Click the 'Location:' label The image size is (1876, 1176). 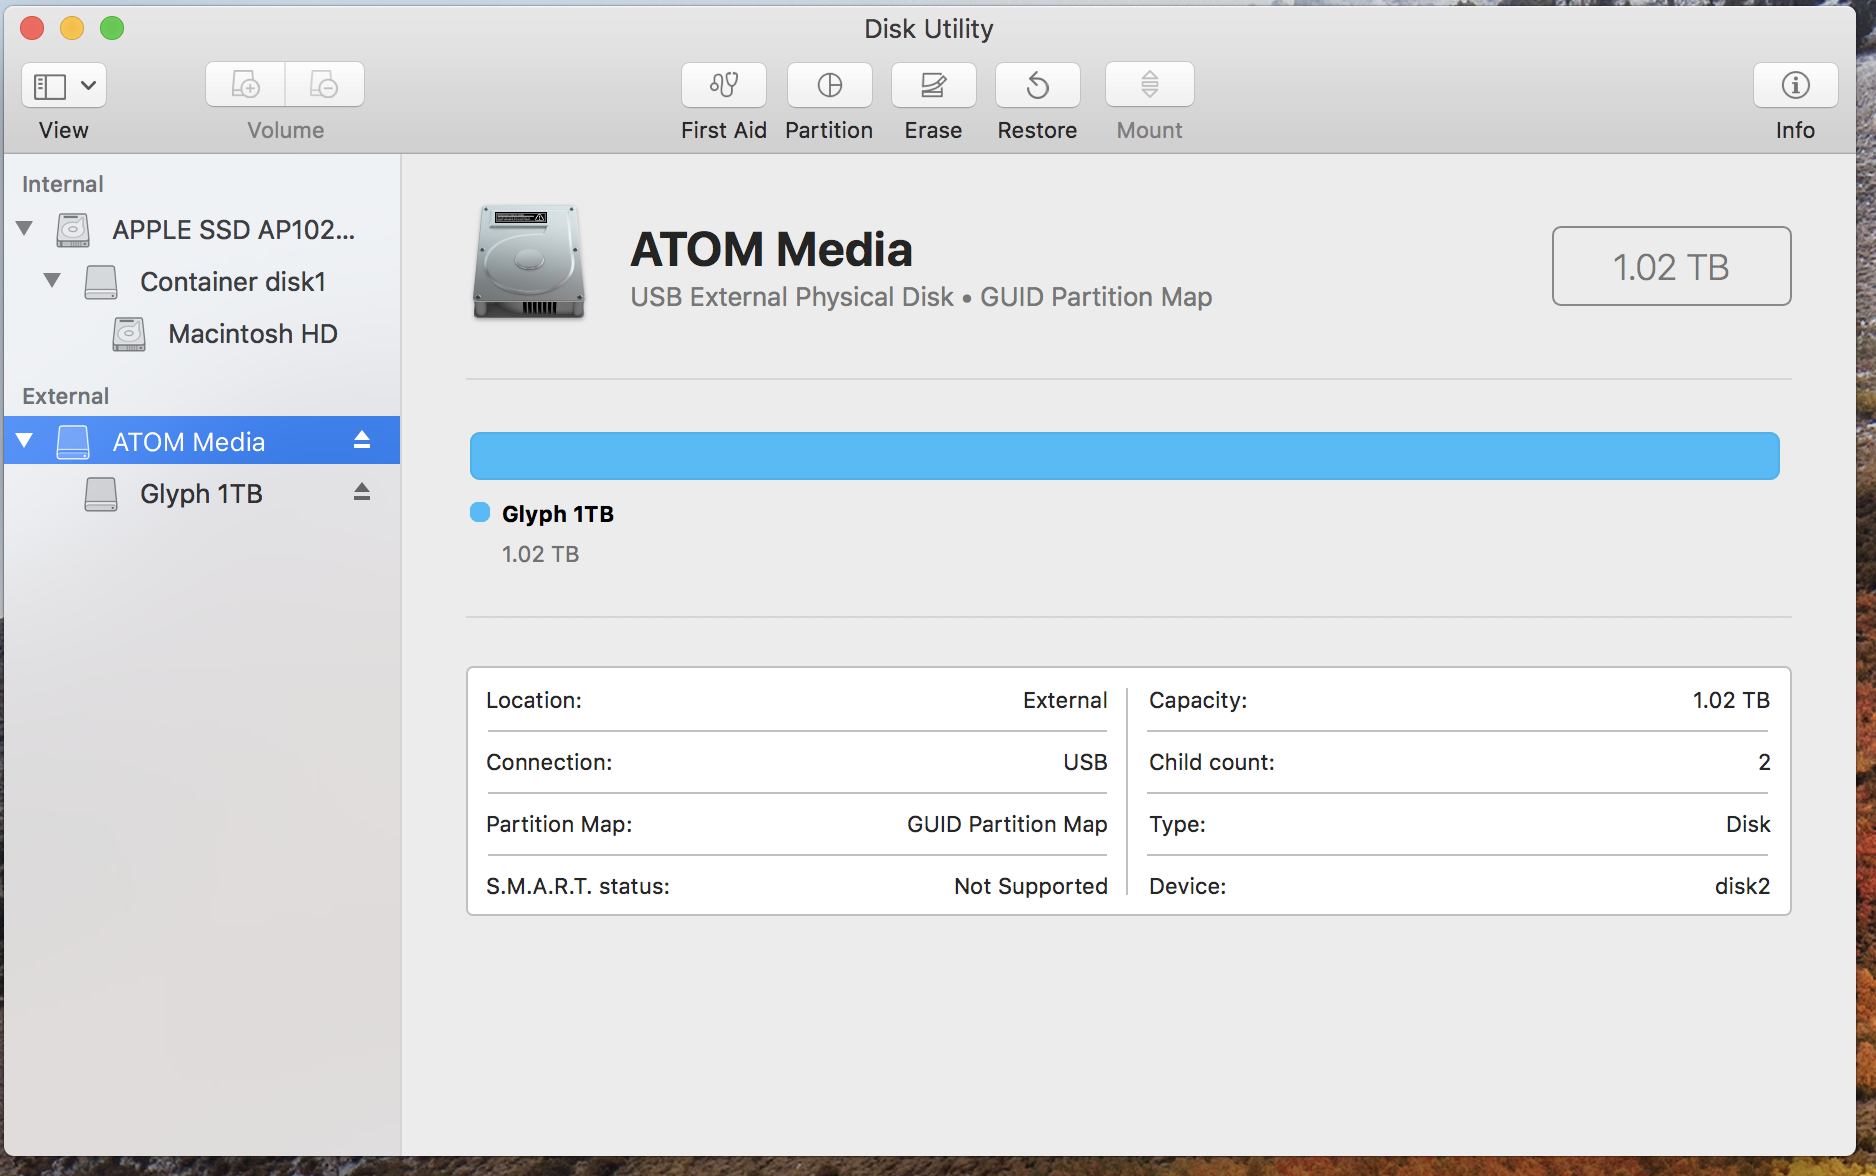[534, 701]
